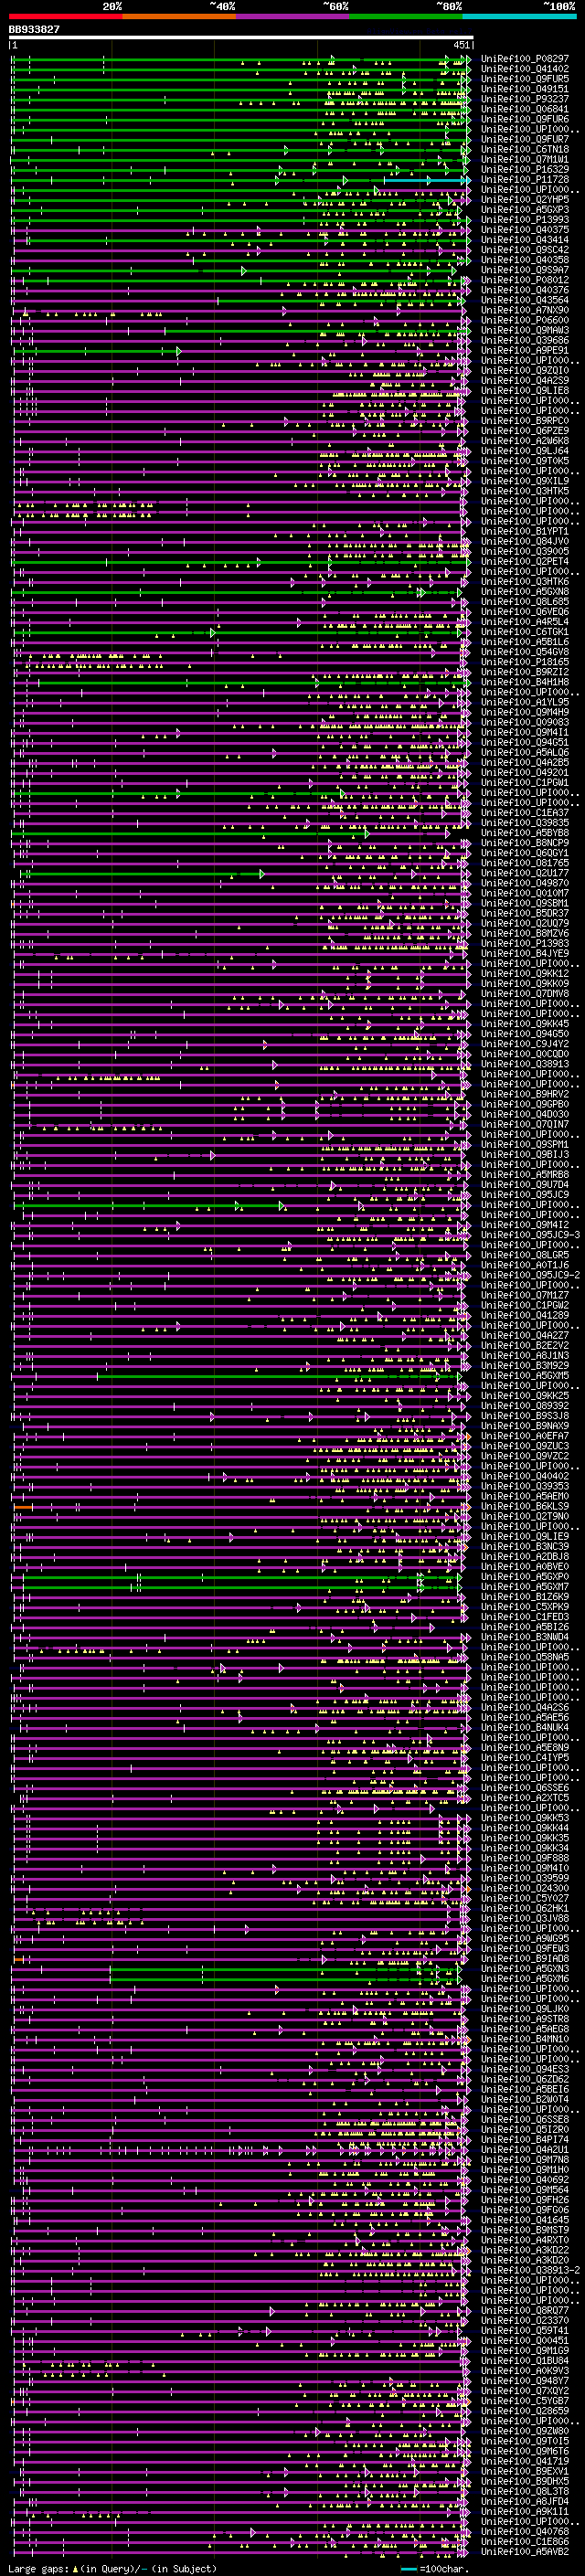
Task: Select hit UniRef100_B1YPT1
Action: [x=524, y=531]
